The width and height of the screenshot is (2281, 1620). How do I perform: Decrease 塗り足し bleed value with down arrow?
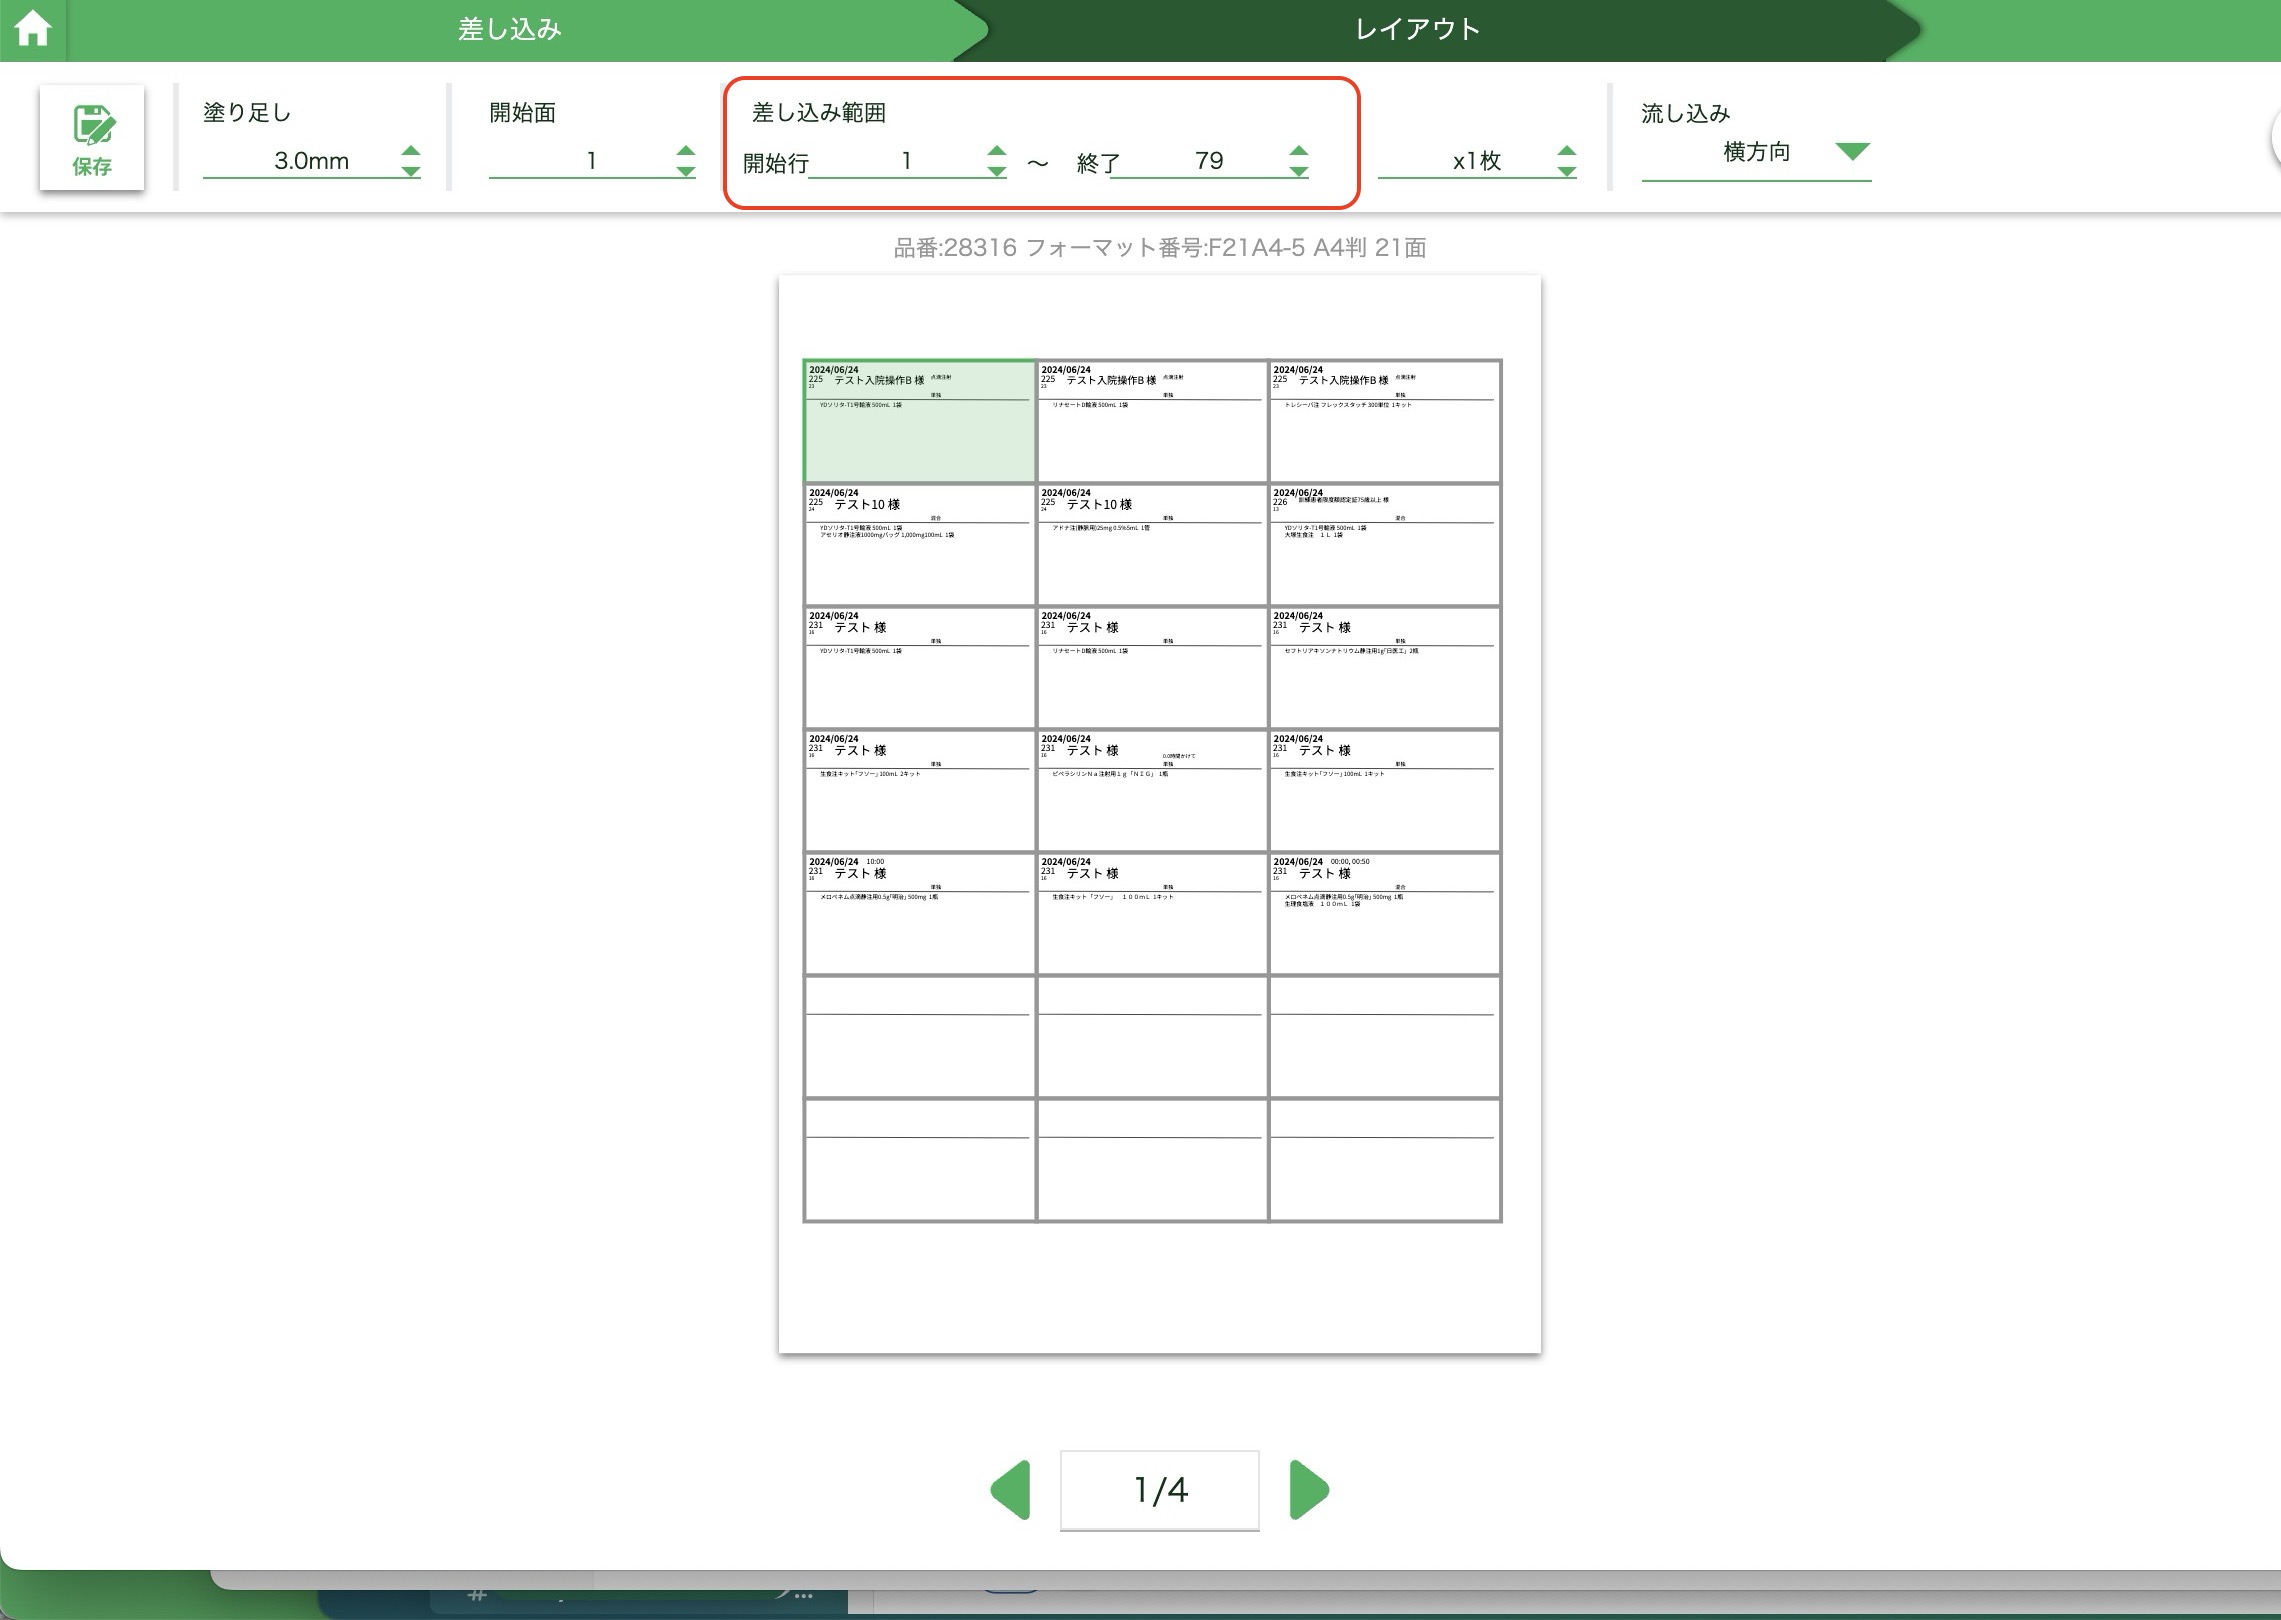click(x=410, y=172)
